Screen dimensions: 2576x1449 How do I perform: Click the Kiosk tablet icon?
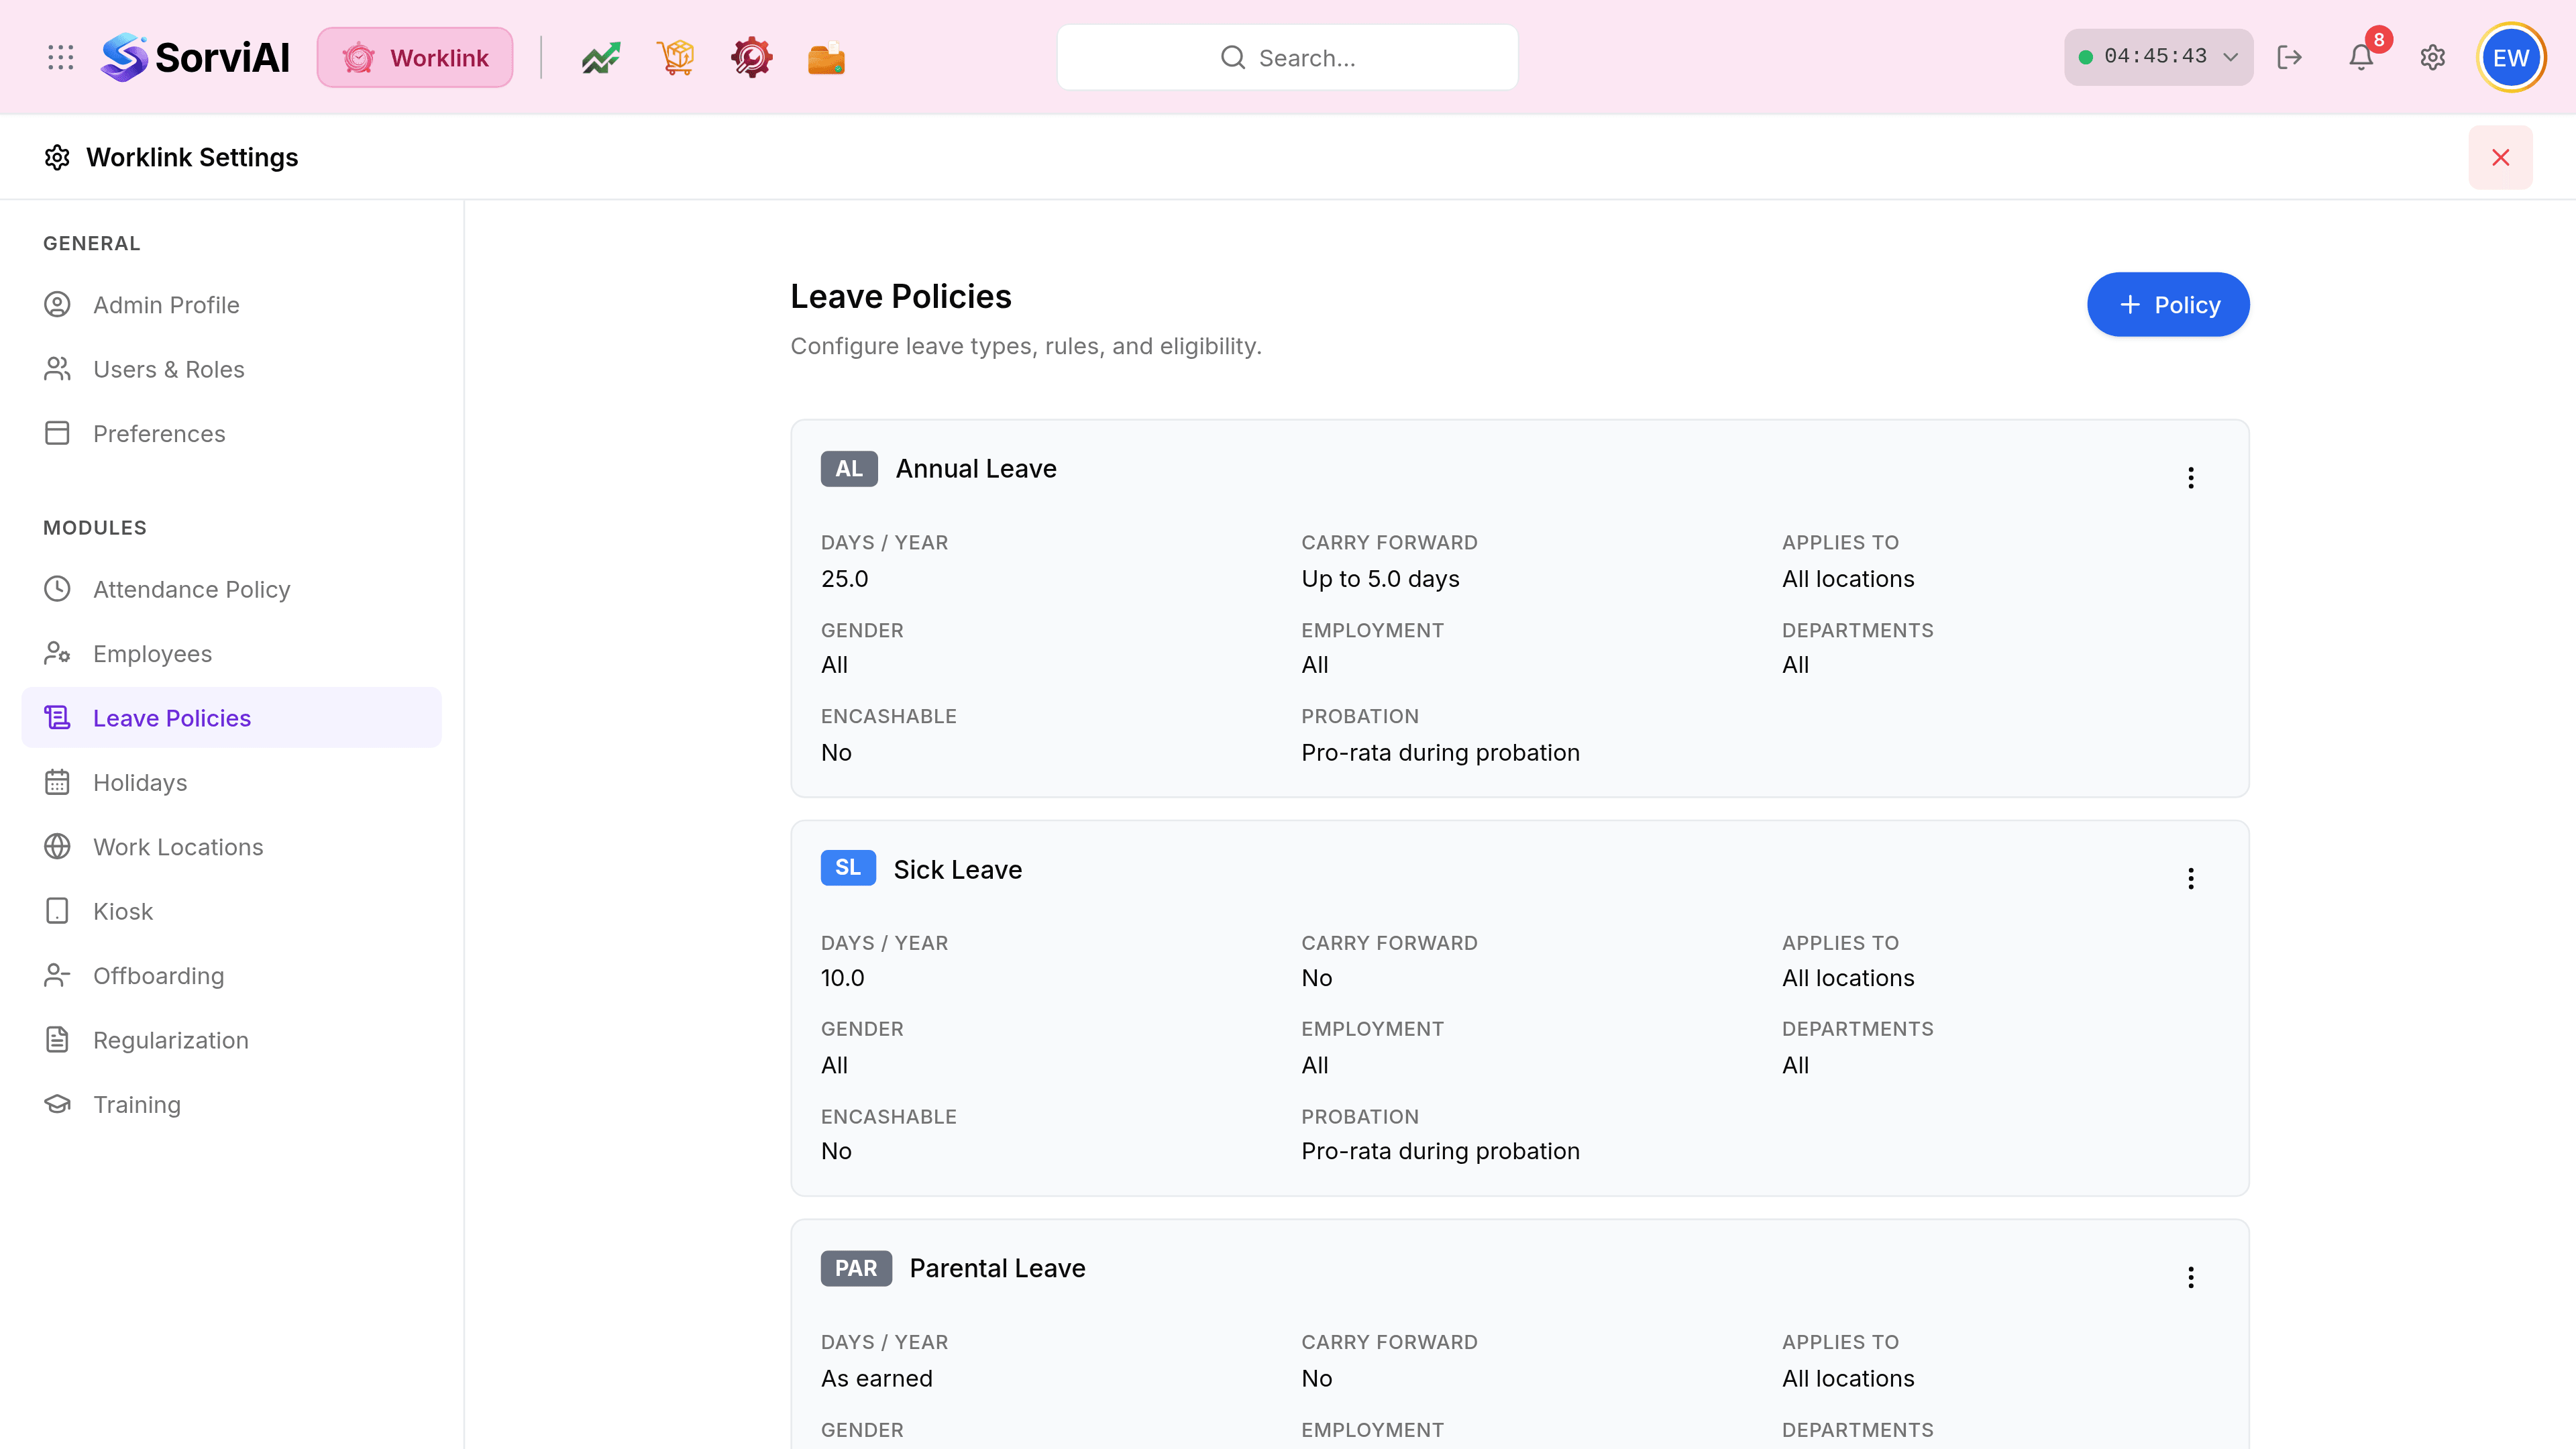[57, 911]
